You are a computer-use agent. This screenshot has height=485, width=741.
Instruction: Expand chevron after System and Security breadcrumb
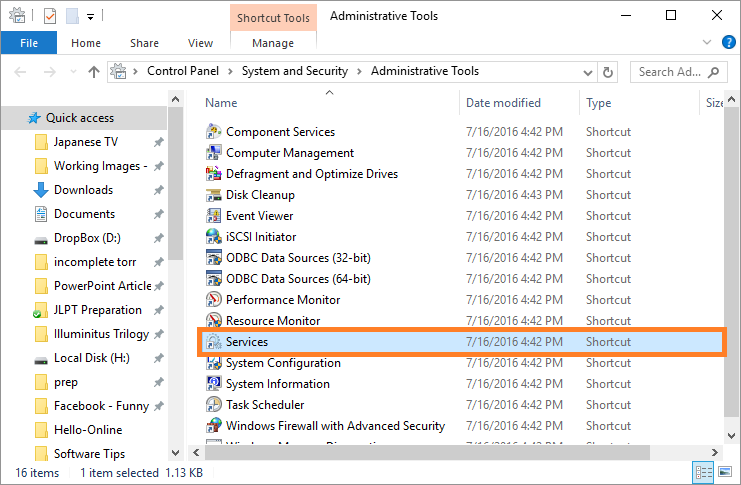tap(359, 71)
